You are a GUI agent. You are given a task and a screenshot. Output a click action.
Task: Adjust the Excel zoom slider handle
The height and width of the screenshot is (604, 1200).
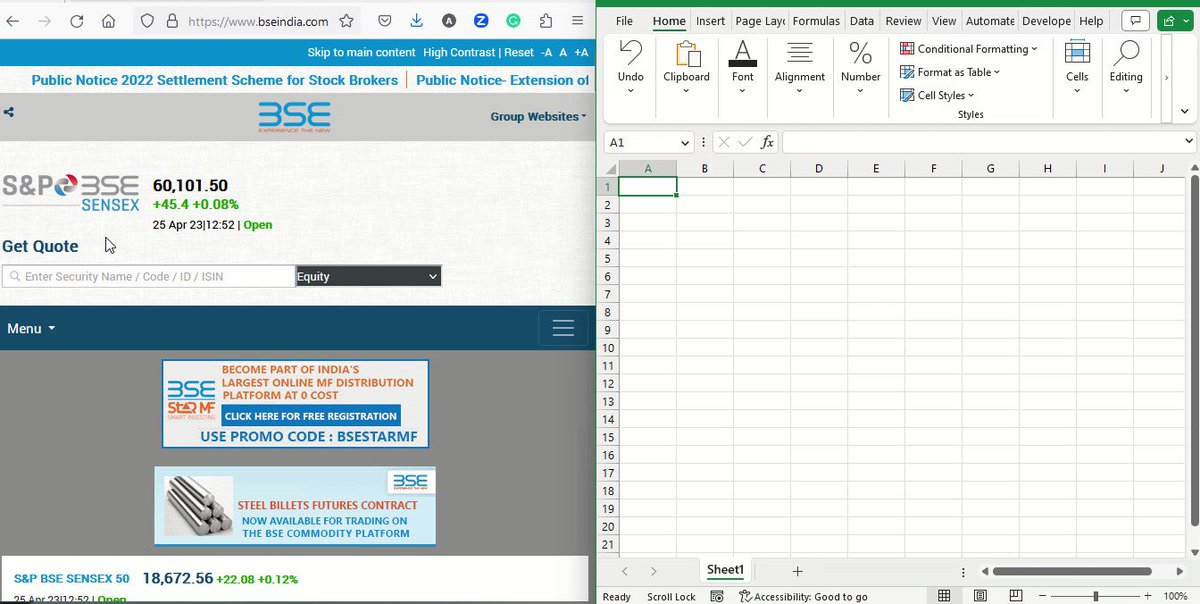[x=1095, y=597]
